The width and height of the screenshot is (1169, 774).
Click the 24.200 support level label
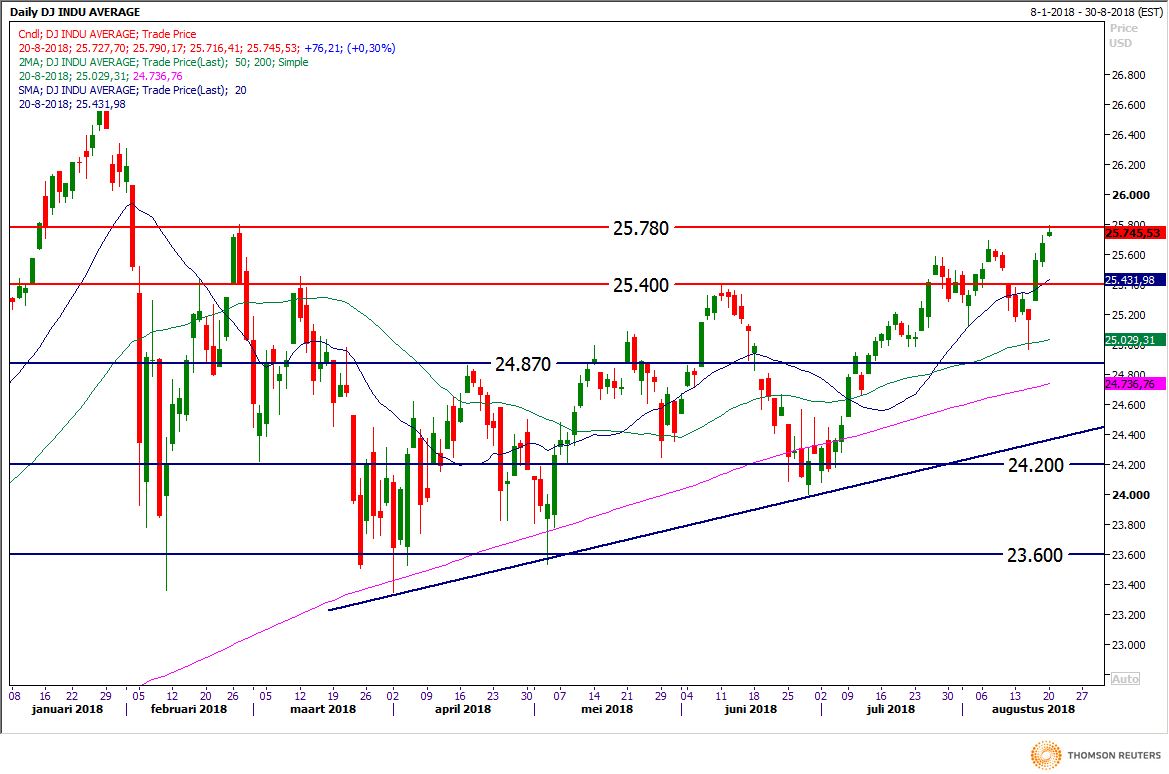click(1034, 465)
